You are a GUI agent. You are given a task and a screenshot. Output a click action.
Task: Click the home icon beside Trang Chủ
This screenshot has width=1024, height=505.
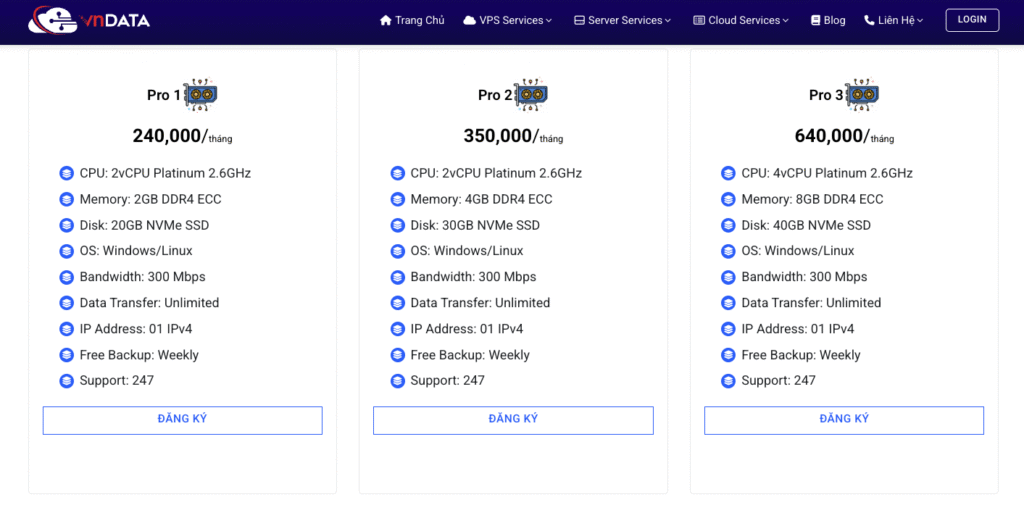click(386, 20)
